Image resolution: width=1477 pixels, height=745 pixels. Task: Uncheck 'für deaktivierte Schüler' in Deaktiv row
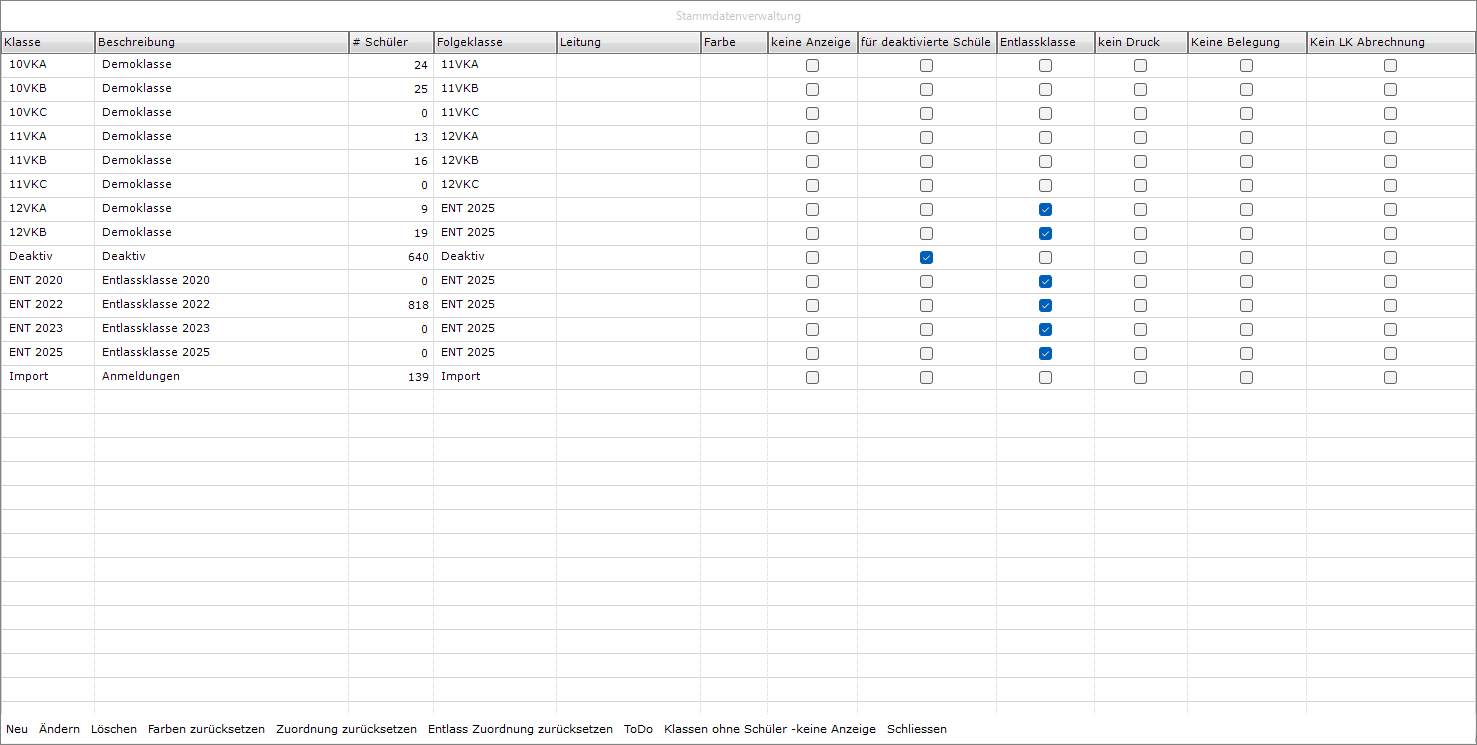click(926, 257)
